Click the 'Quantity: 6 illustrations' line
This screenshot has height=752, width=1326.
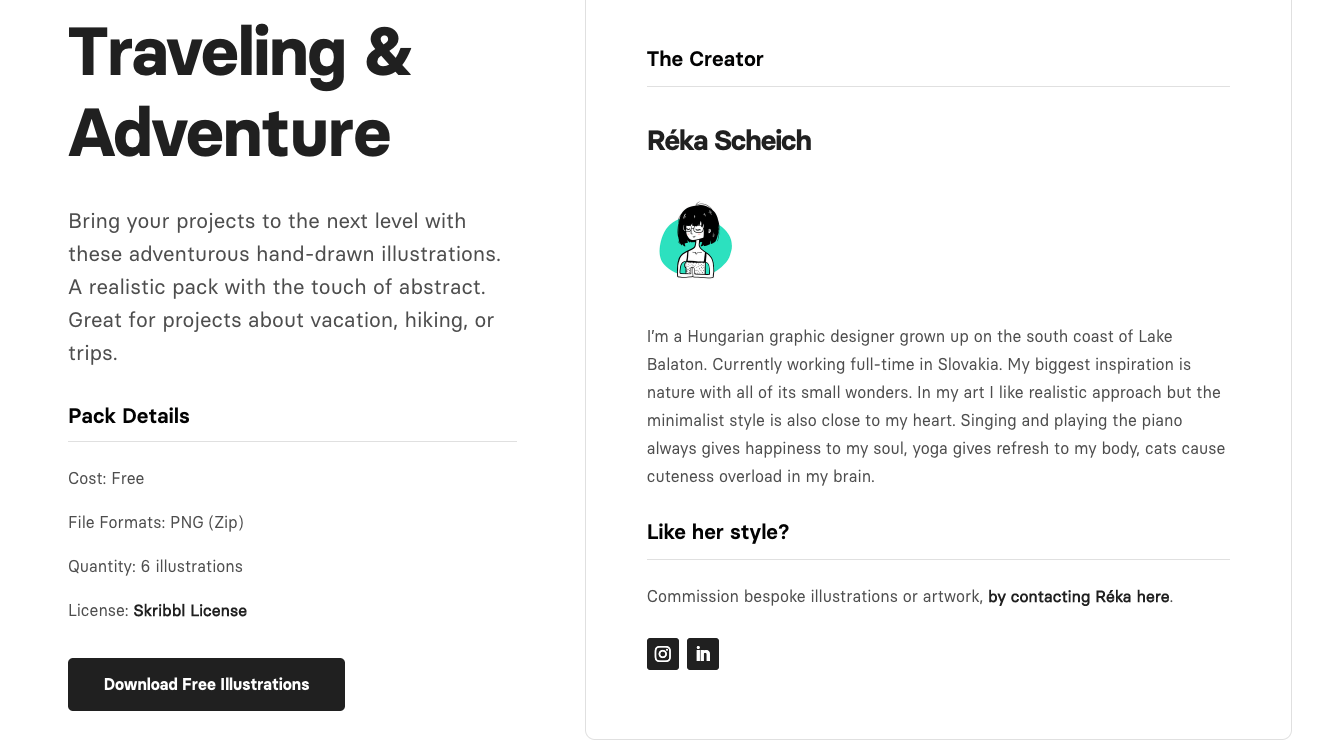tap(155, 567)
